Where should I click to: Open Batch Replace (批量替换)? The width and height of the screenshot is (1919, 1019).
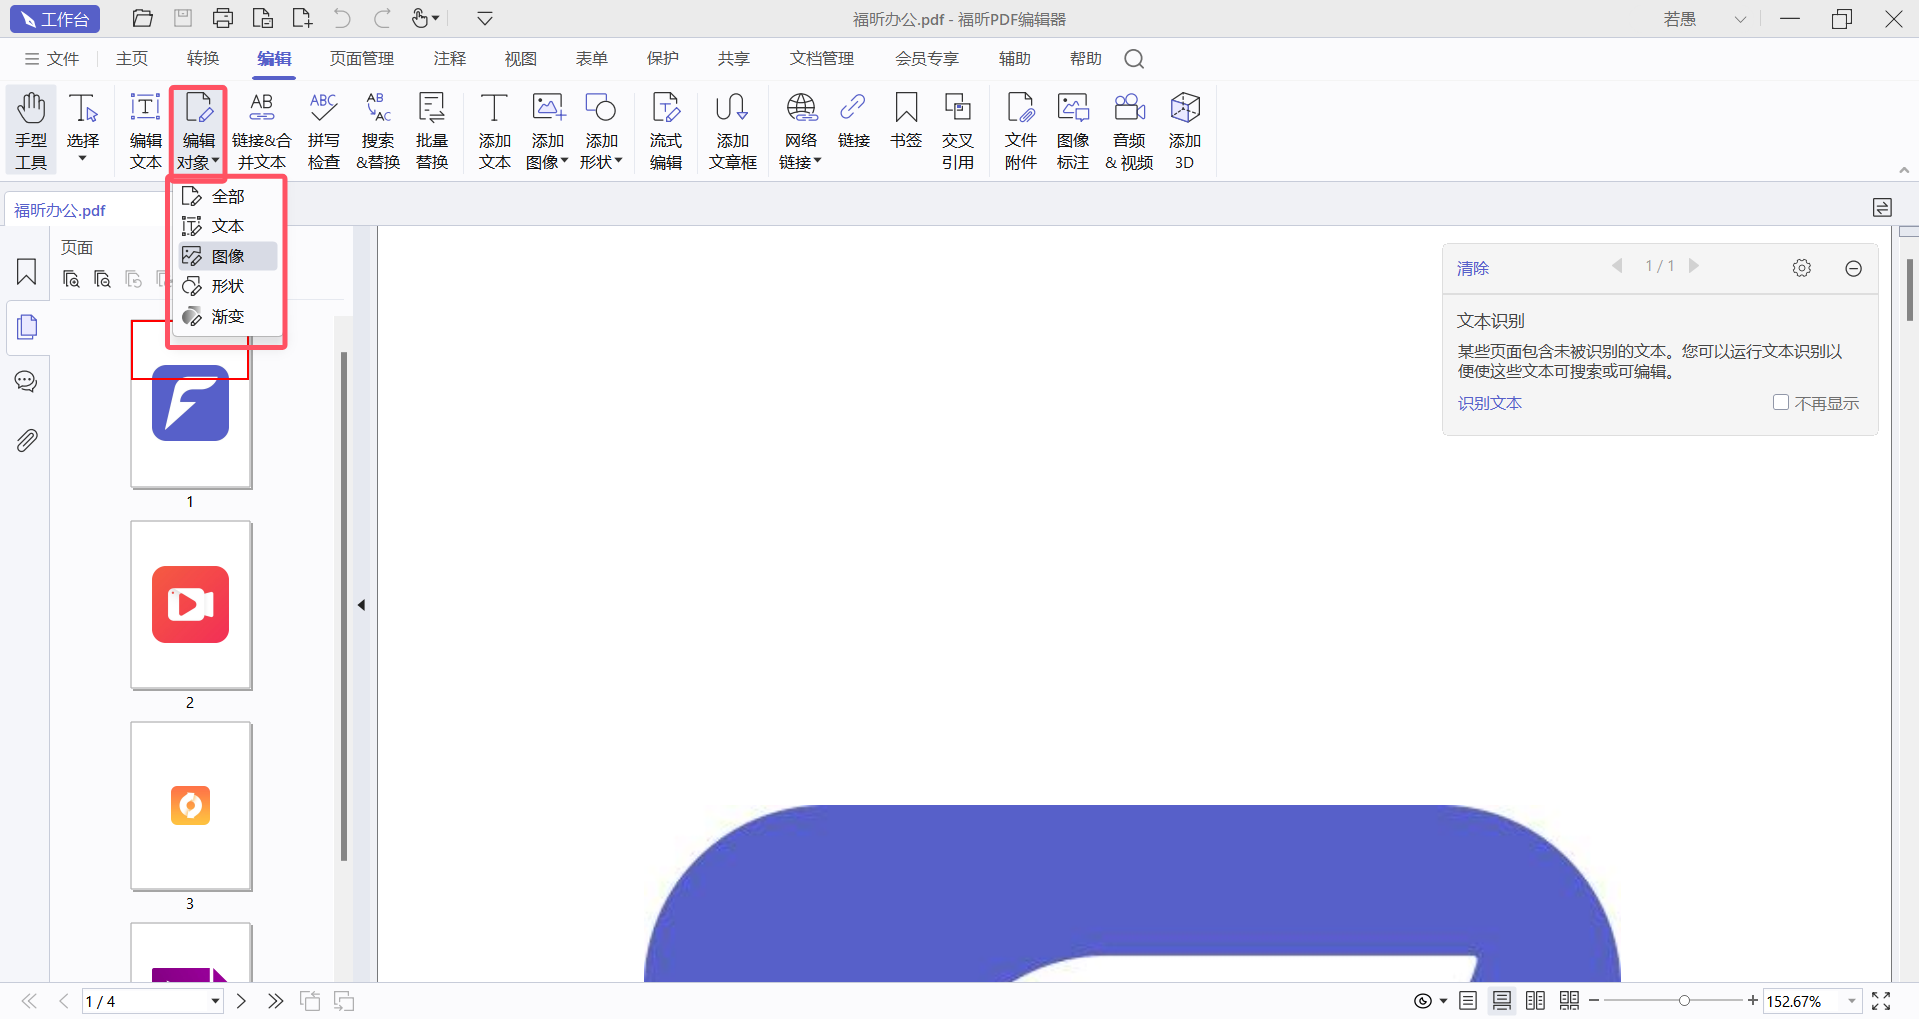432,131
